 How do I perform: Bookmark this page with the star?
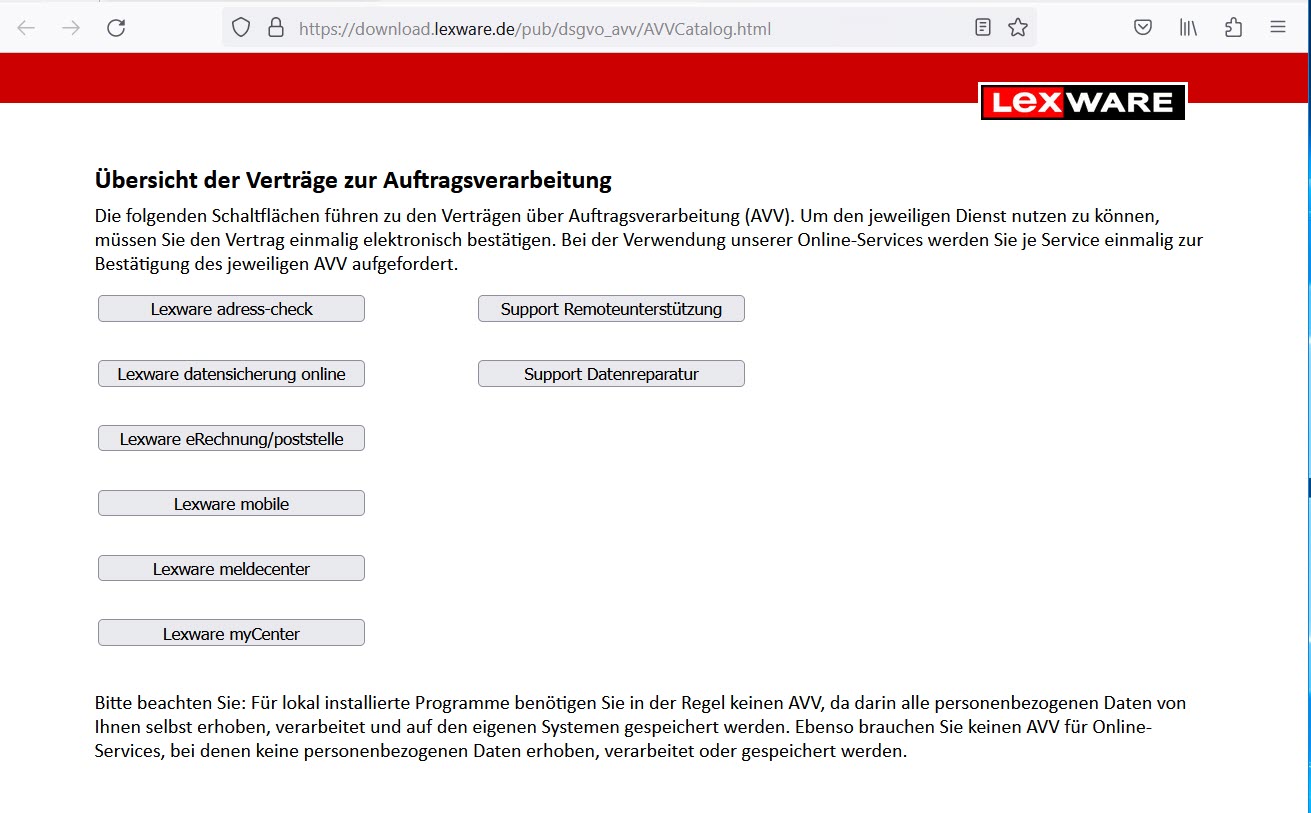click(x=1018, y=27)
